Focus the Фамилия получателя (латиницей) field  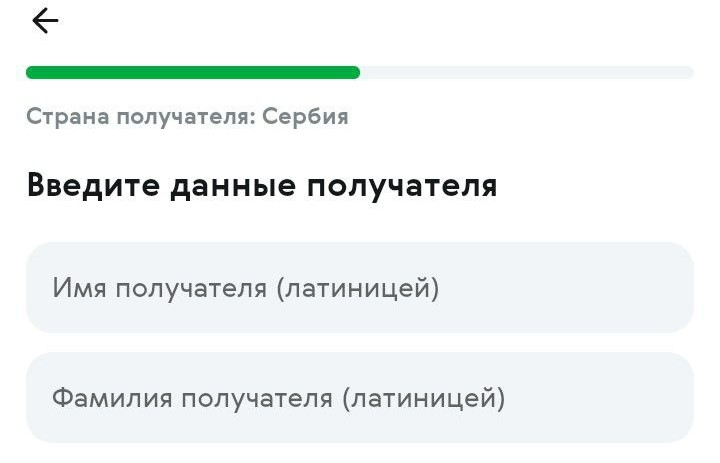(359, 398)
